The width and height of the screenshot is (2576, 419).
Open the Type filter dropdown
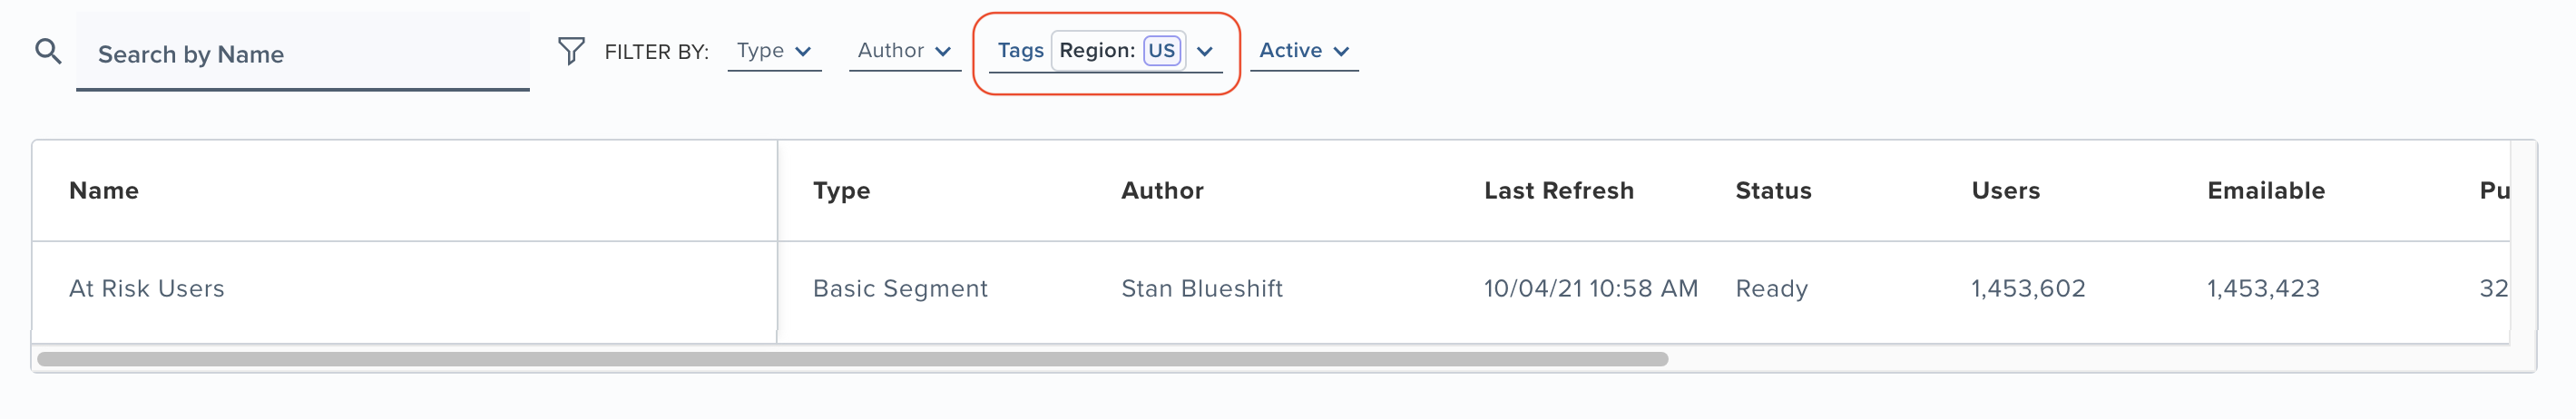point(774,51)
